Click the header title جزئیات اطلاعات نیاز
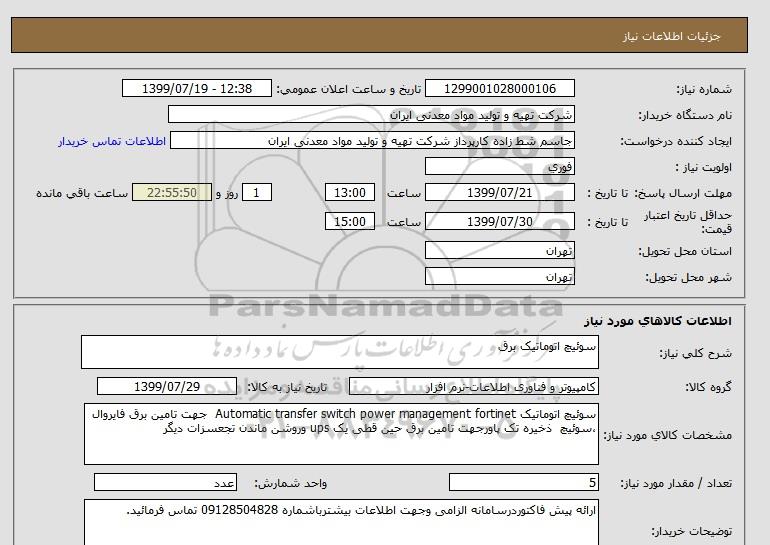This screenshot has width=770, height=545. click(671, 36)
